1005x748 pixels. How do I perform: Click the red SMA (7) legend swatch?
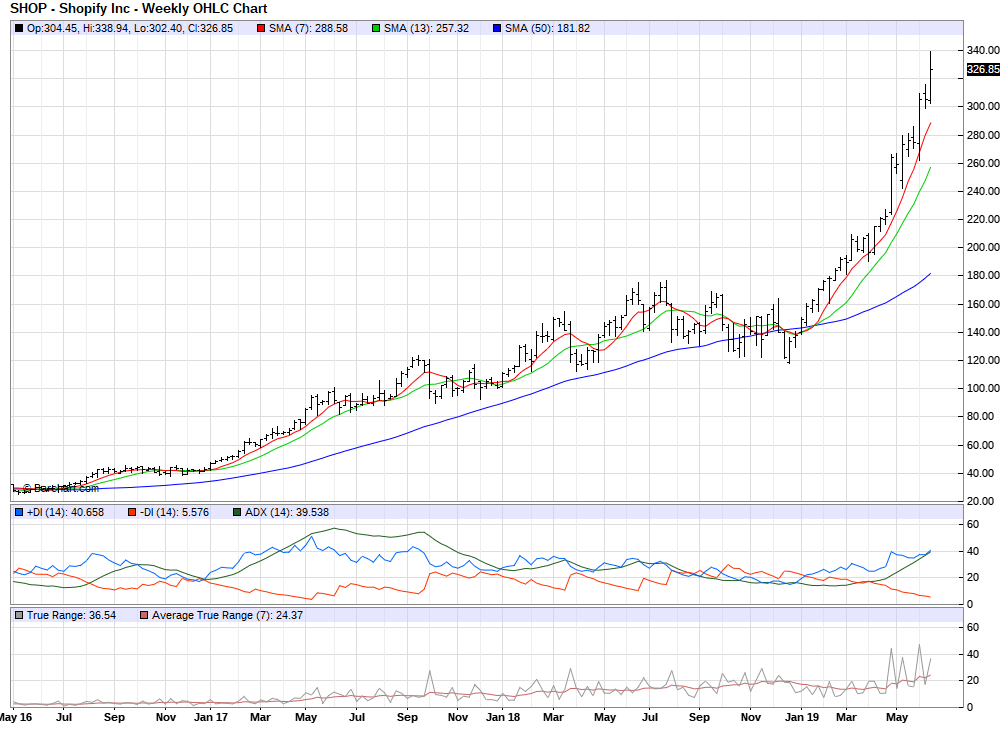point(261,28)
